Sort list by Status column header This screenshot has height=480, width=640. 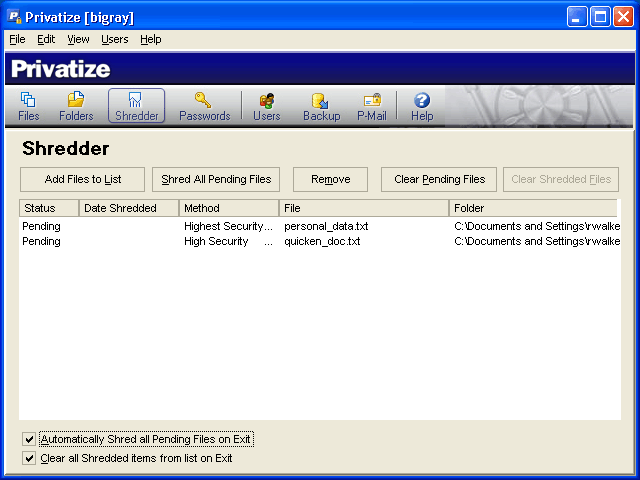48,208
